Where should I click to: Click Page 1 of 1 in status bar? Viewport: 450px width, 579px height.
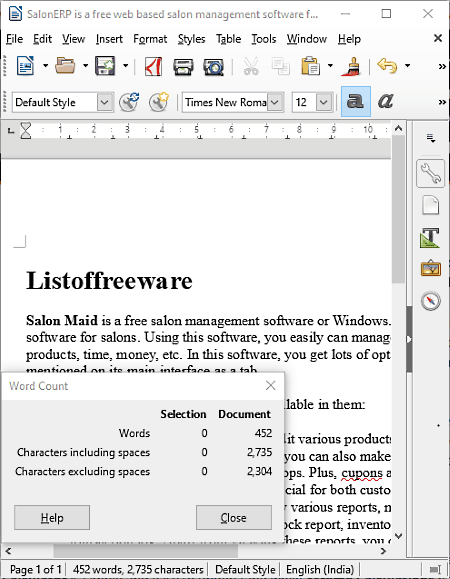35,569
